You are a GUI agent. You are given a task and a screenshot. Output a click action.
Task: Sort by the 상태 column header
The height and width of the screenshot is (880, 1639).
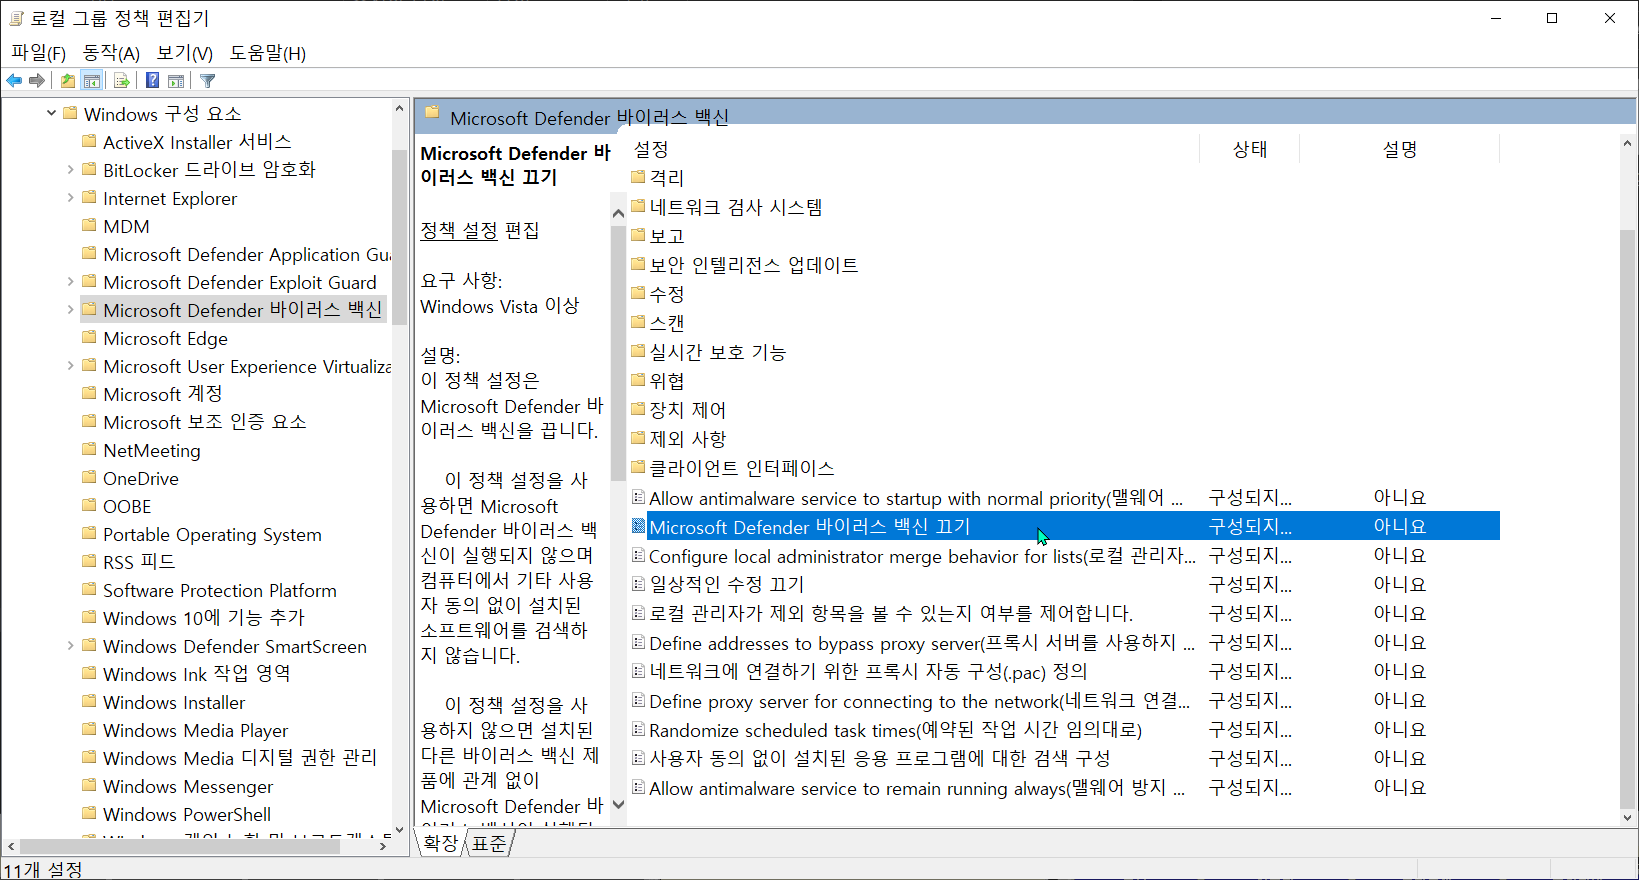pos(1250,149)
